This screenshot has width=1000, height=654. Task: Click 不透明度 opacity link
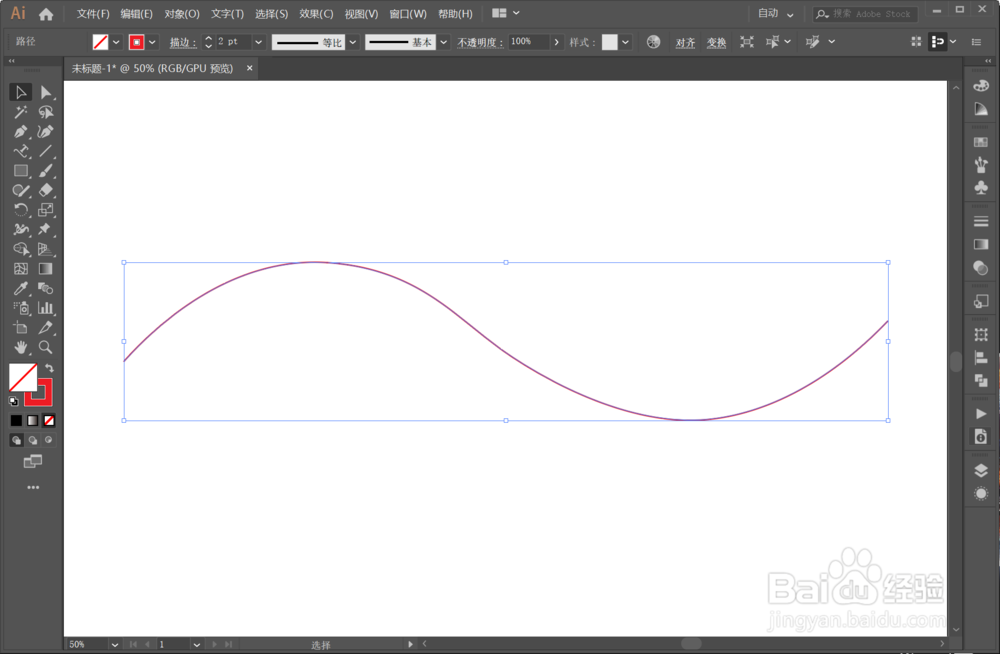click(x=480, y=42)
